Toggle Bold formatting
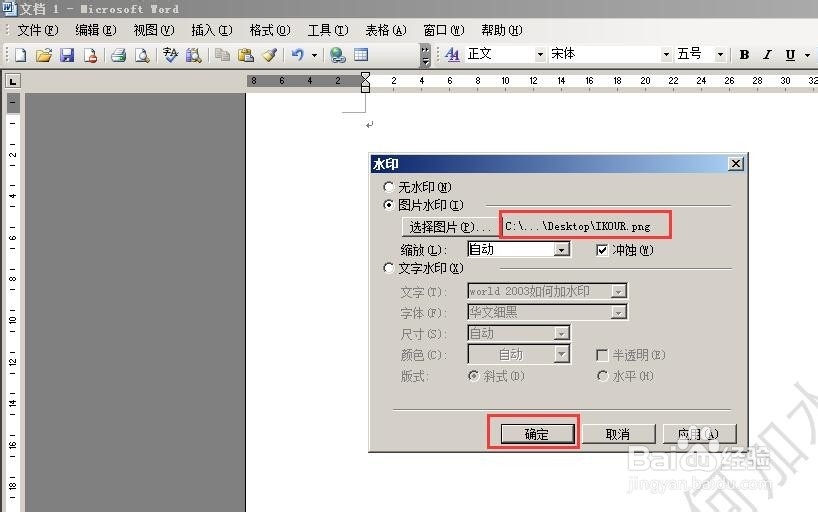 pos(744,54)
